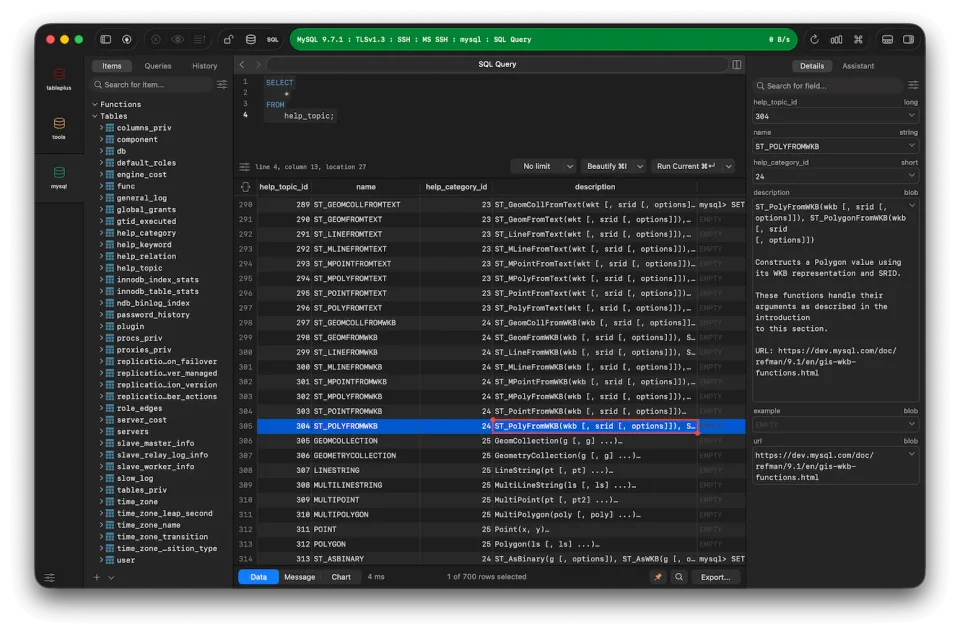The height and width of the screenshot is (634, 960).
Task: Open the chevron menu next to plus icon
Action: (x=111, y=577)
